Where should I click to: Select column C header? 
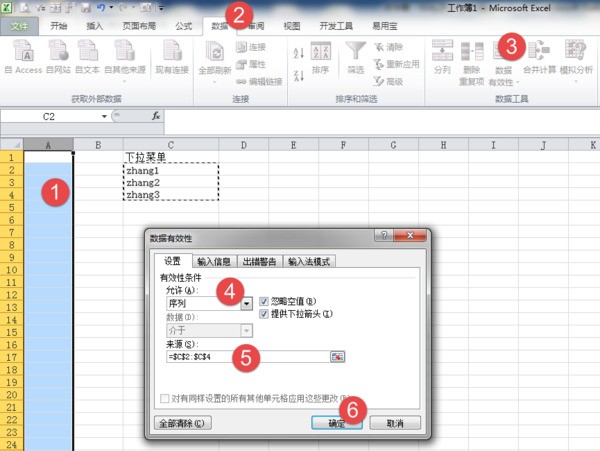coord(171,145)
